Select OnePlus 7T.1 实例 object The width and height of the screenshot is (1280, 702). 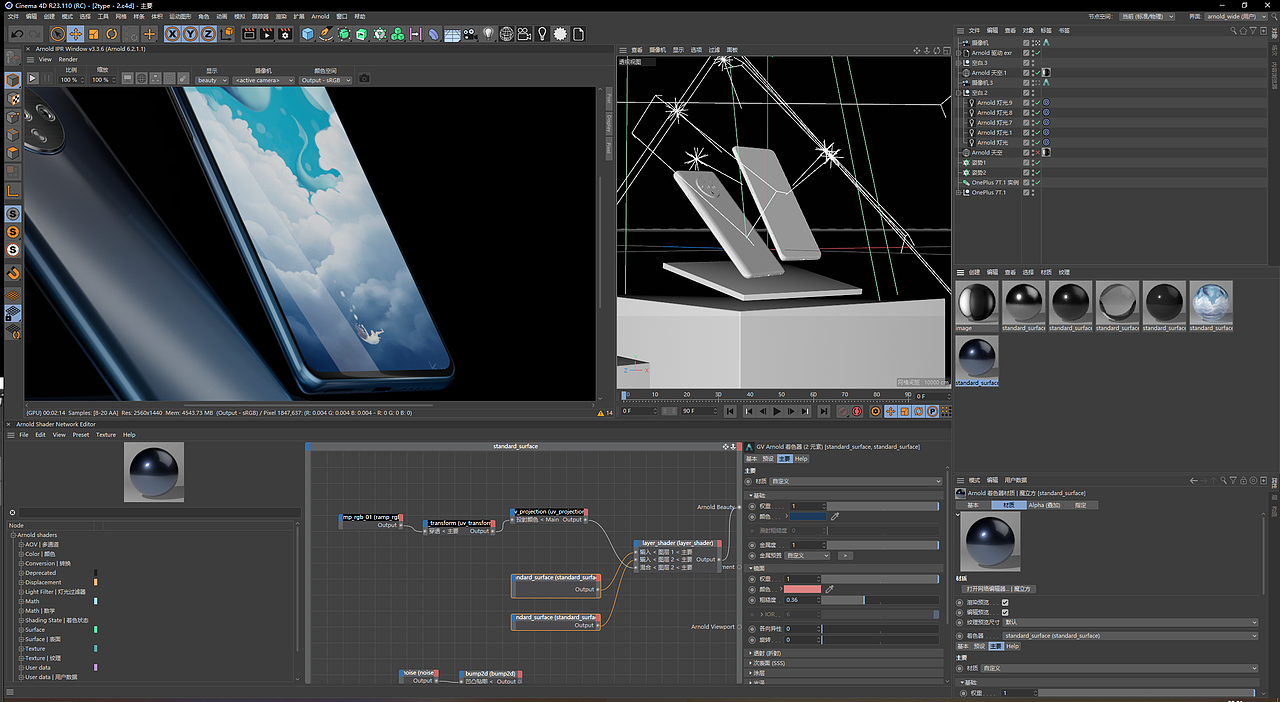(995, 183)
